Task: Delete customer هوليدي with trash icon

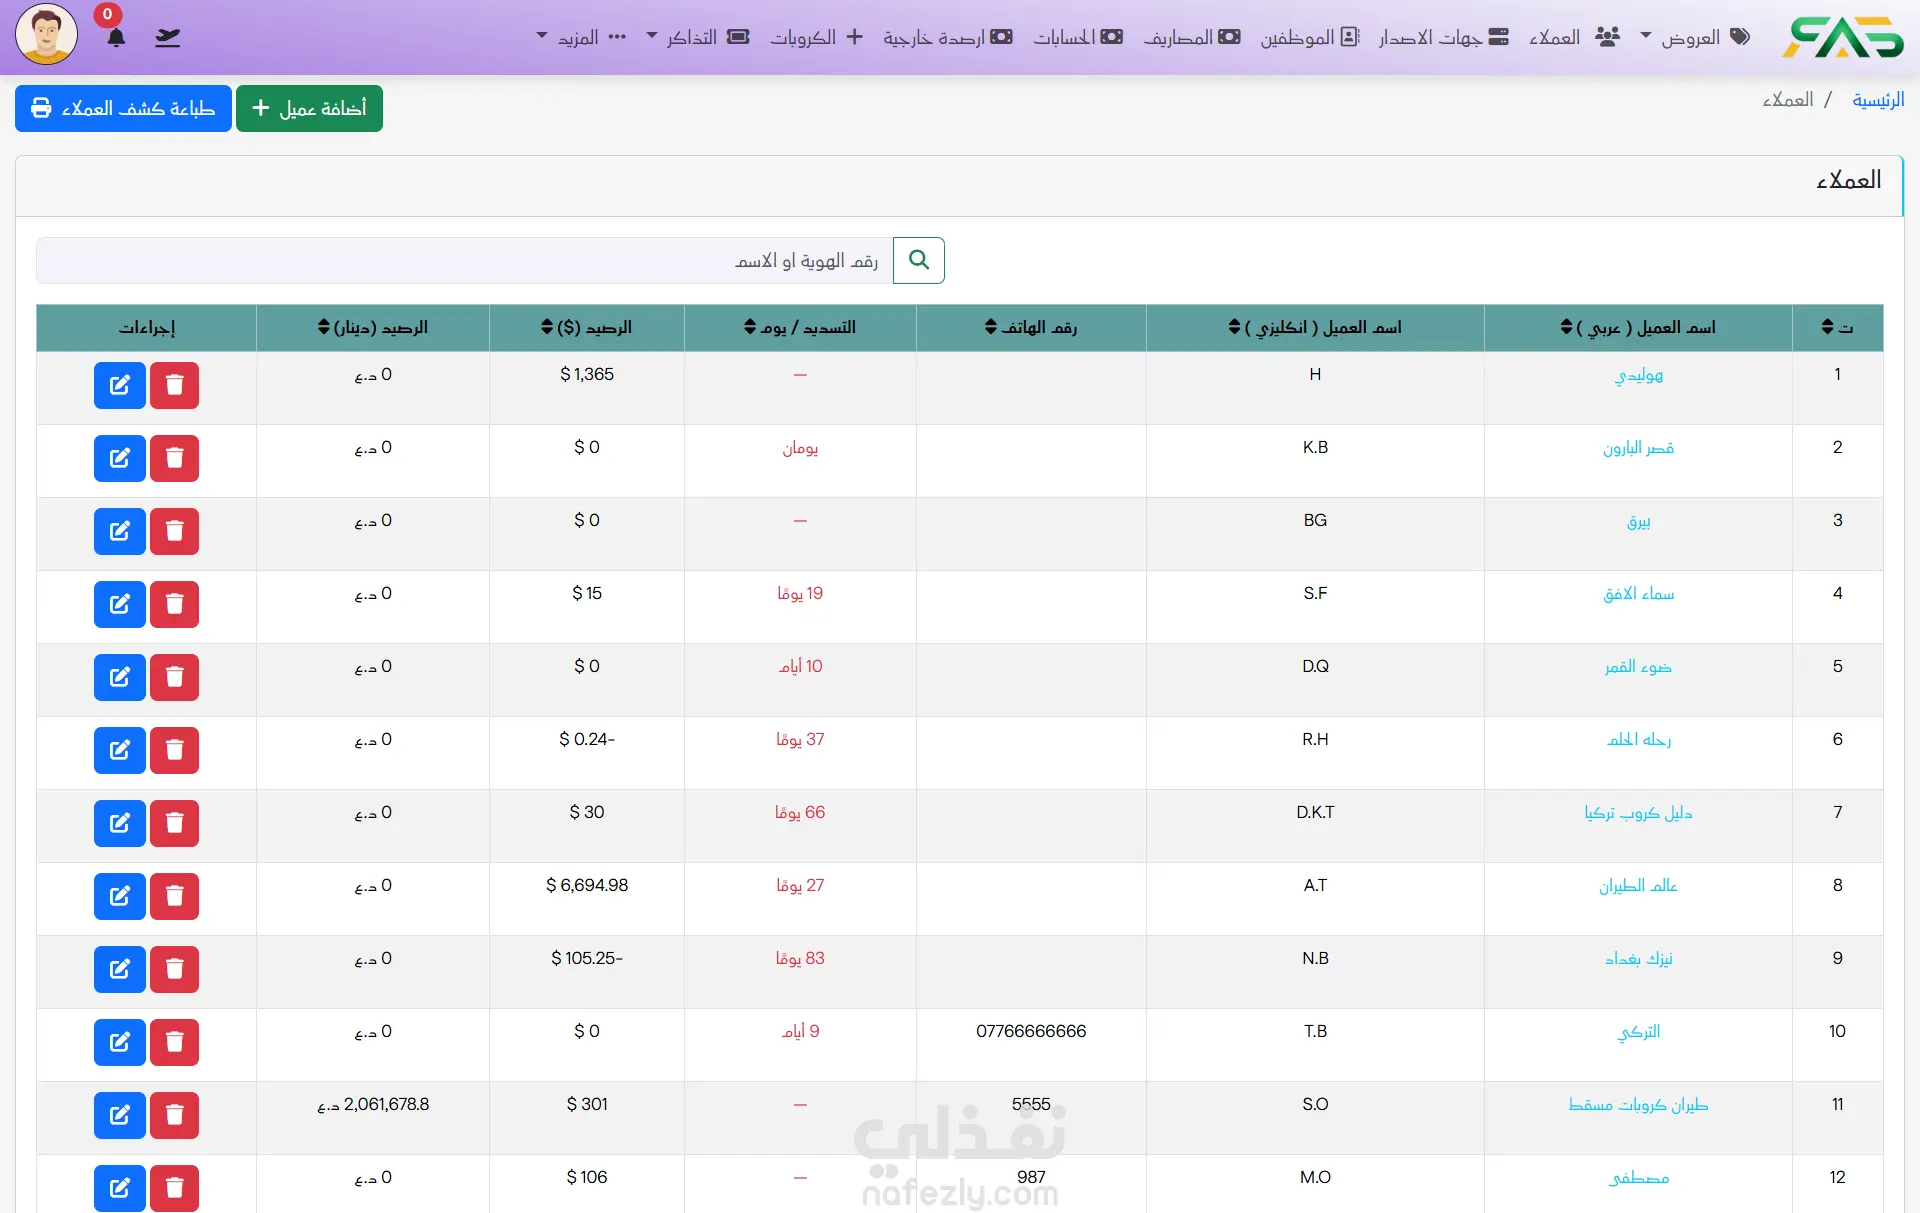Action: pyautogui.click(x=174, y=385)
